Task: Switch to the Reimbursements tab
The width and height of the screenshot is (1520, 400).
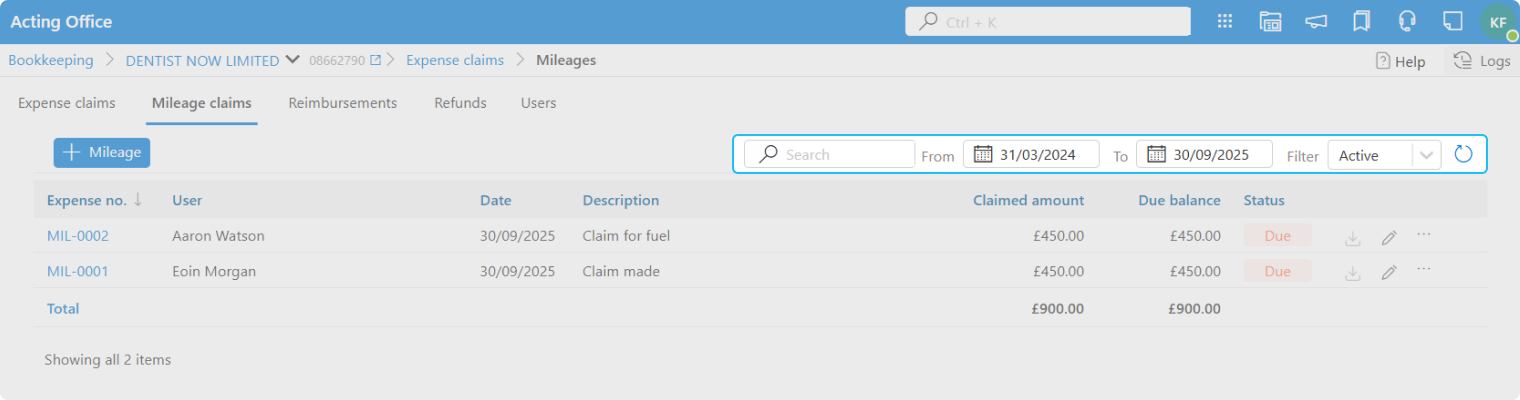Action: pyautogui.click(x=343, y=103)
